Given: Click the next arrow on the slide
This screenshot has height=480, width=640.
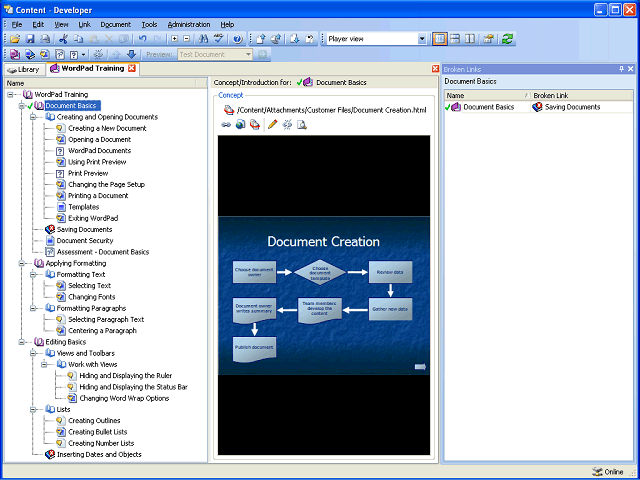Looking at the screenshot, I should [420, 367].
